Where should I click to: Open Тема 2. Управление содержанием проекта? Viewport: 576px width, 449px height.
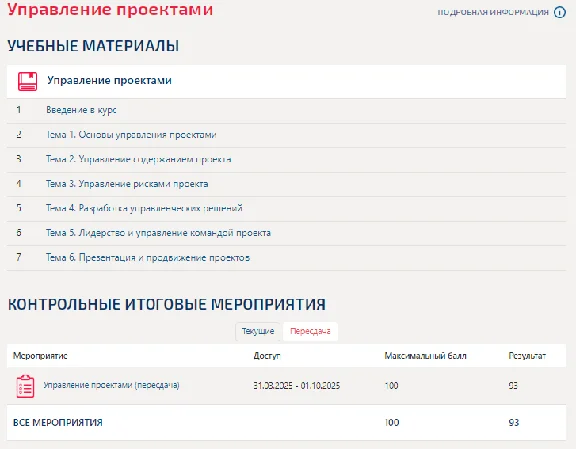pos(138,159)
